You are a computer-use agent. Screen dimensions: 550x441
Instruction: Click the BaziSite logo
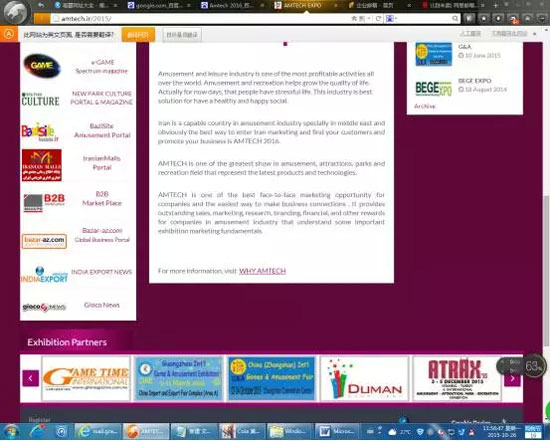coord(40,132)
